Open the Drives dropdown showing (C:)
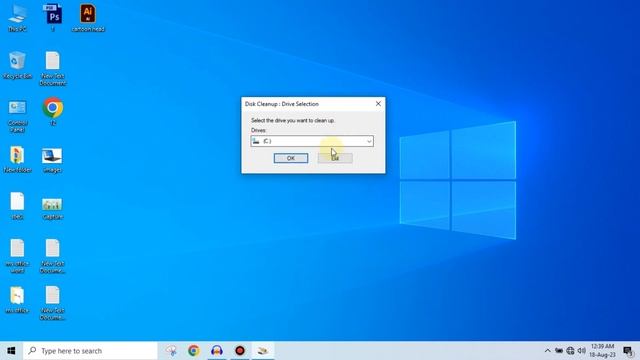The image size is (640, 360). coord(312,141)
